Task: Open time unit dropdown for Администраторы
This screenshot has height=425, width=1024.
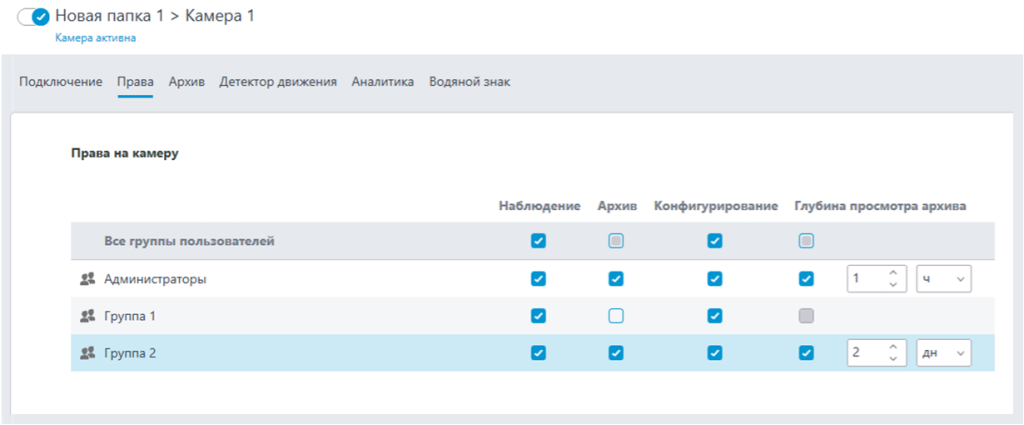Action: pyautogui.click(x=943, y=279)
